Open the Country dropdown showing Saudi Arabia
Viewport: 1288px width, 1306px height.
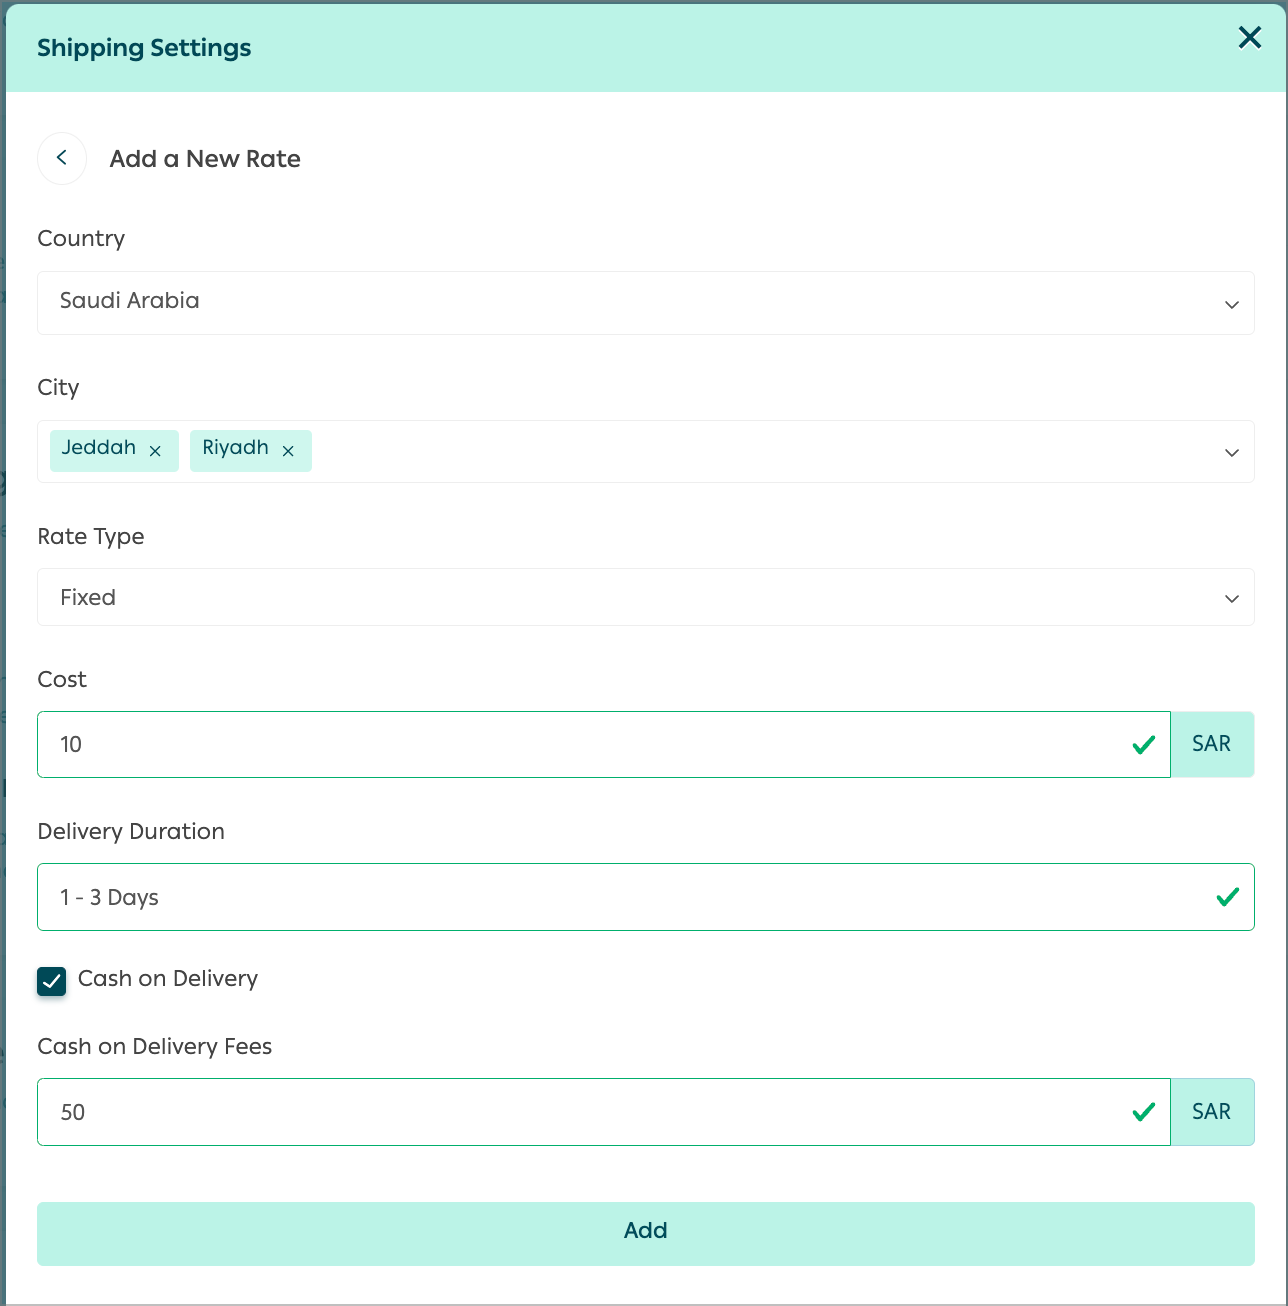point(646,303)
